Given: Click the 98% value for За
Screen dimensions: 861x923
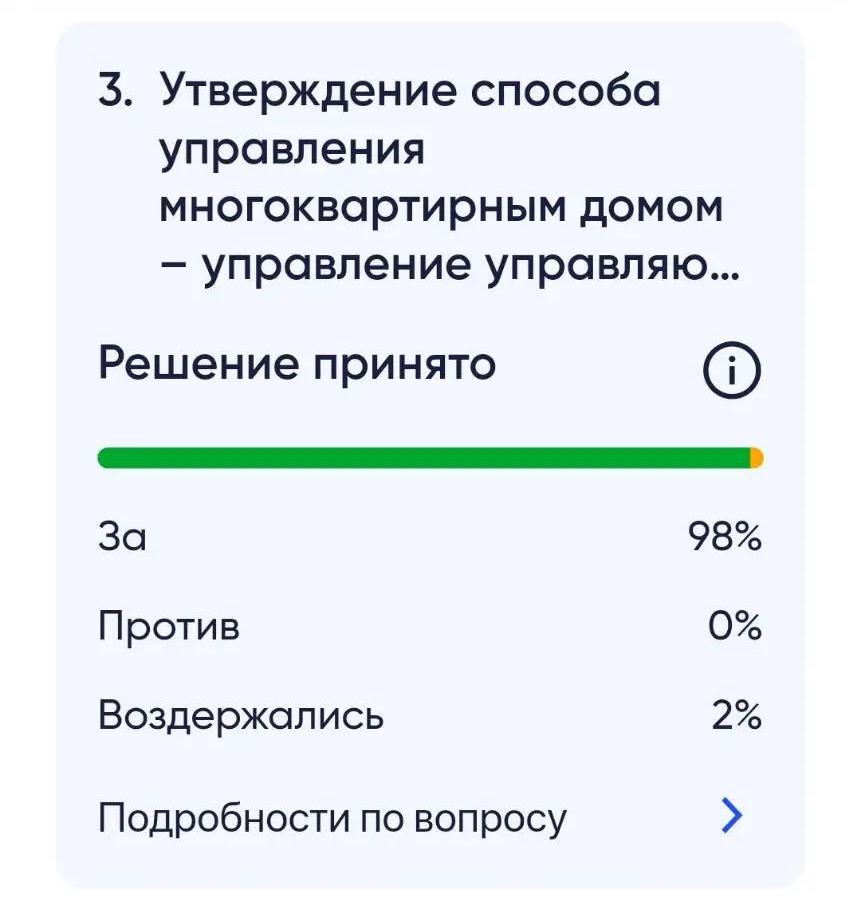Looking at the screenshot, I should (x=725, y=537).
